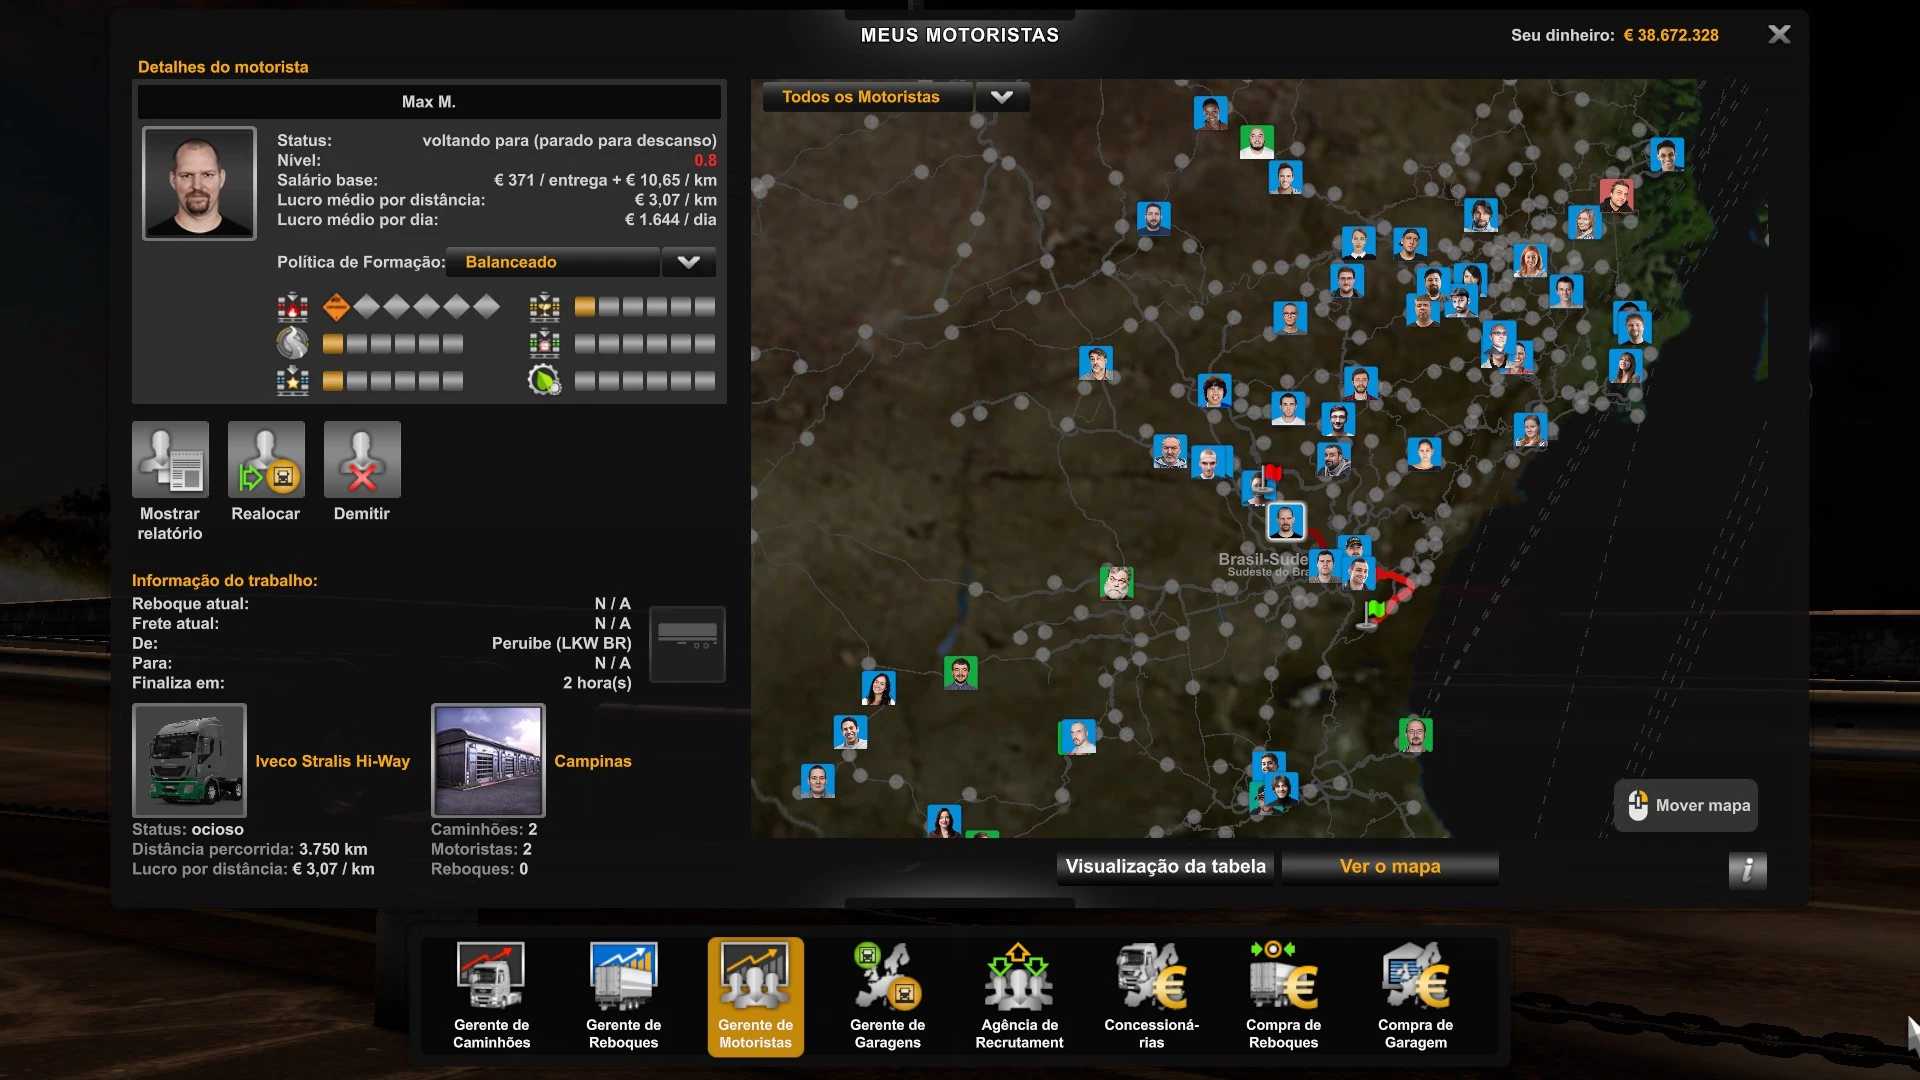Click Realocar driver icon

pyautogui.click(x=266, y=460)
